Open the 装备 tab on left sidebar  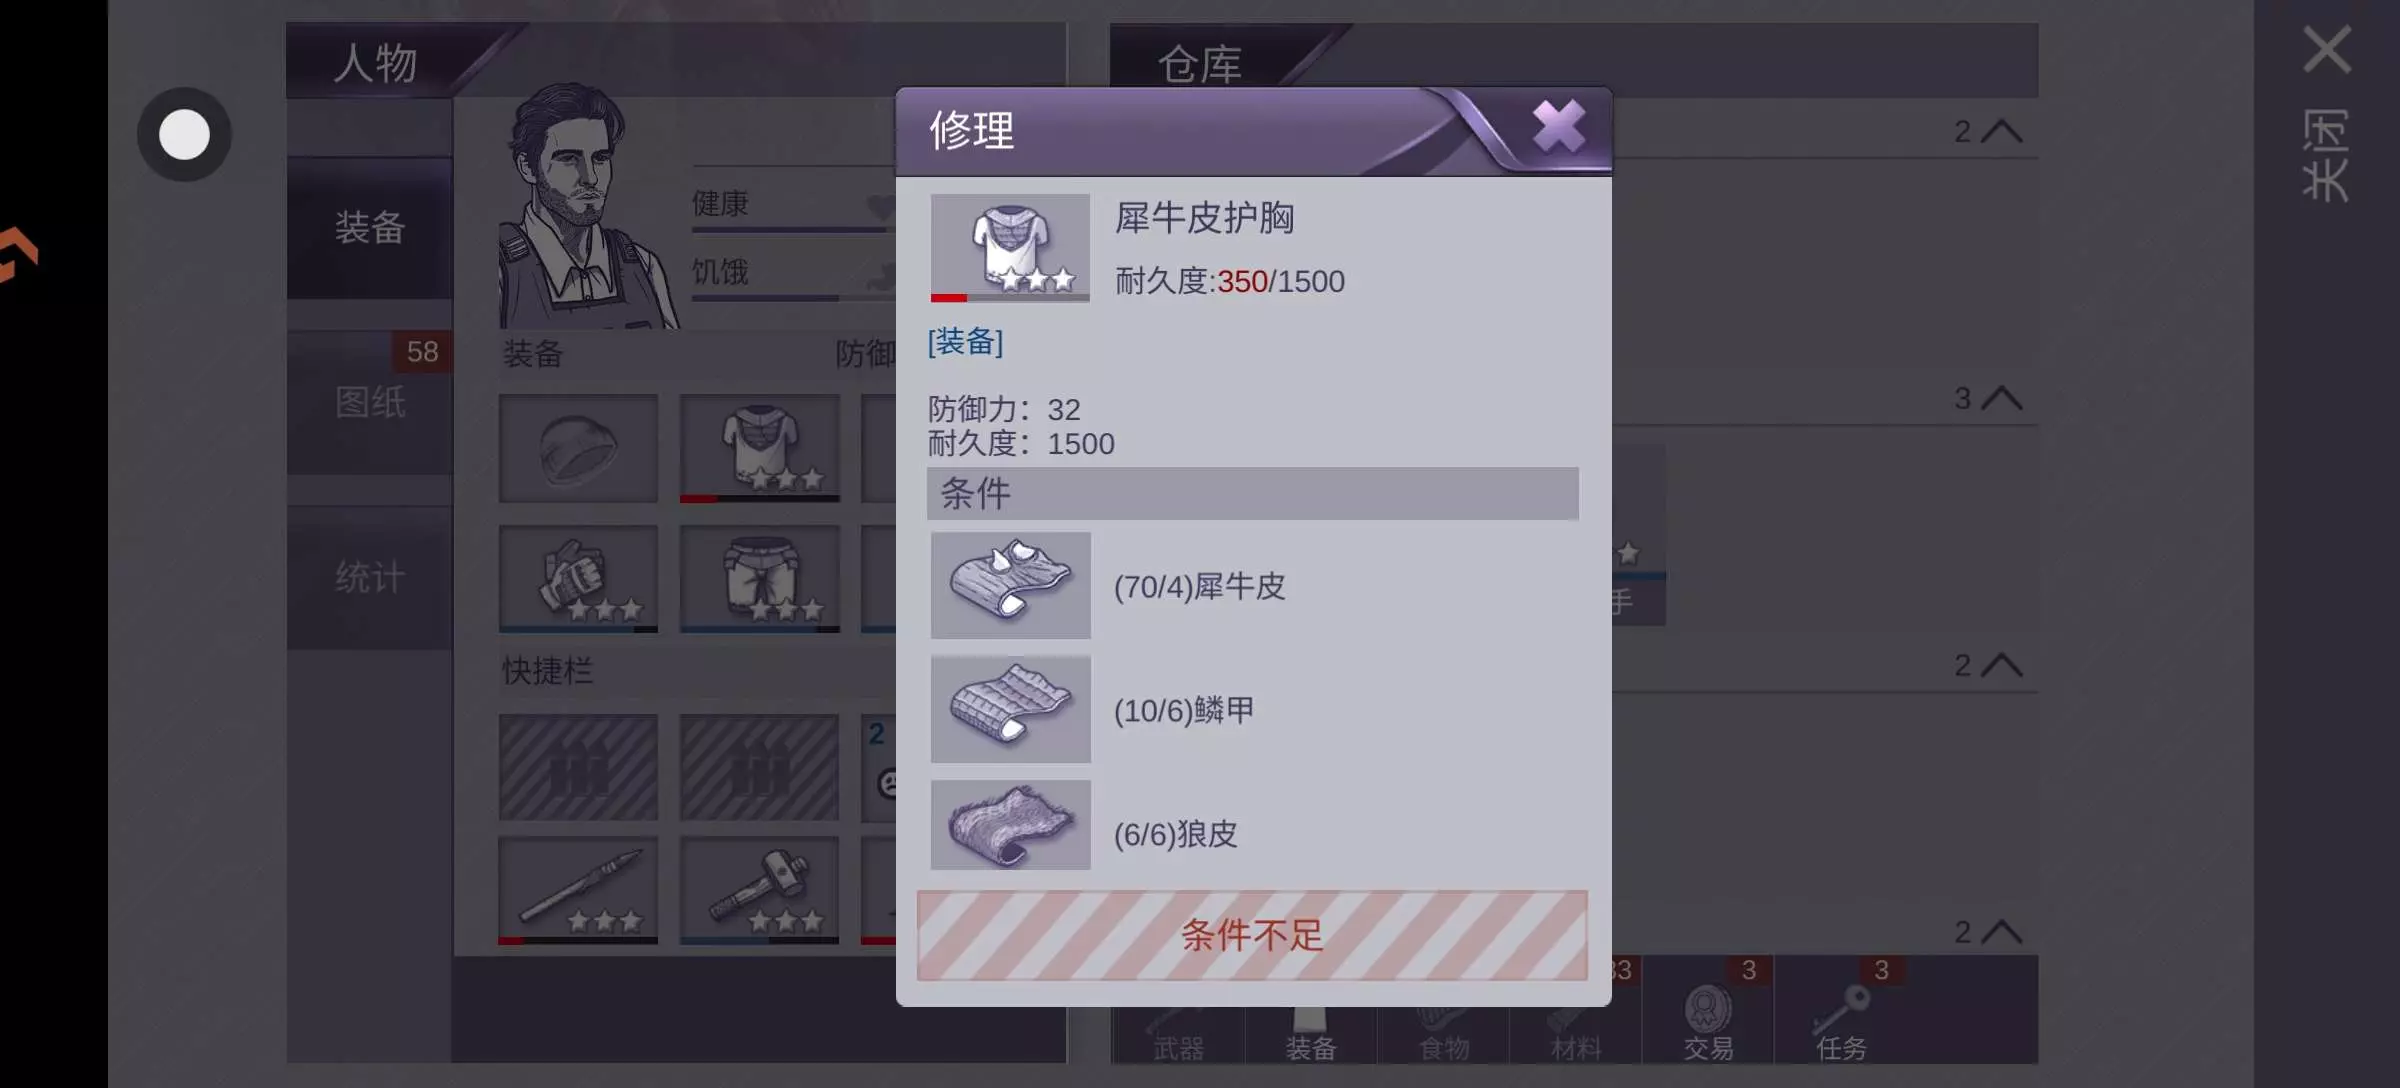point(370,228)
